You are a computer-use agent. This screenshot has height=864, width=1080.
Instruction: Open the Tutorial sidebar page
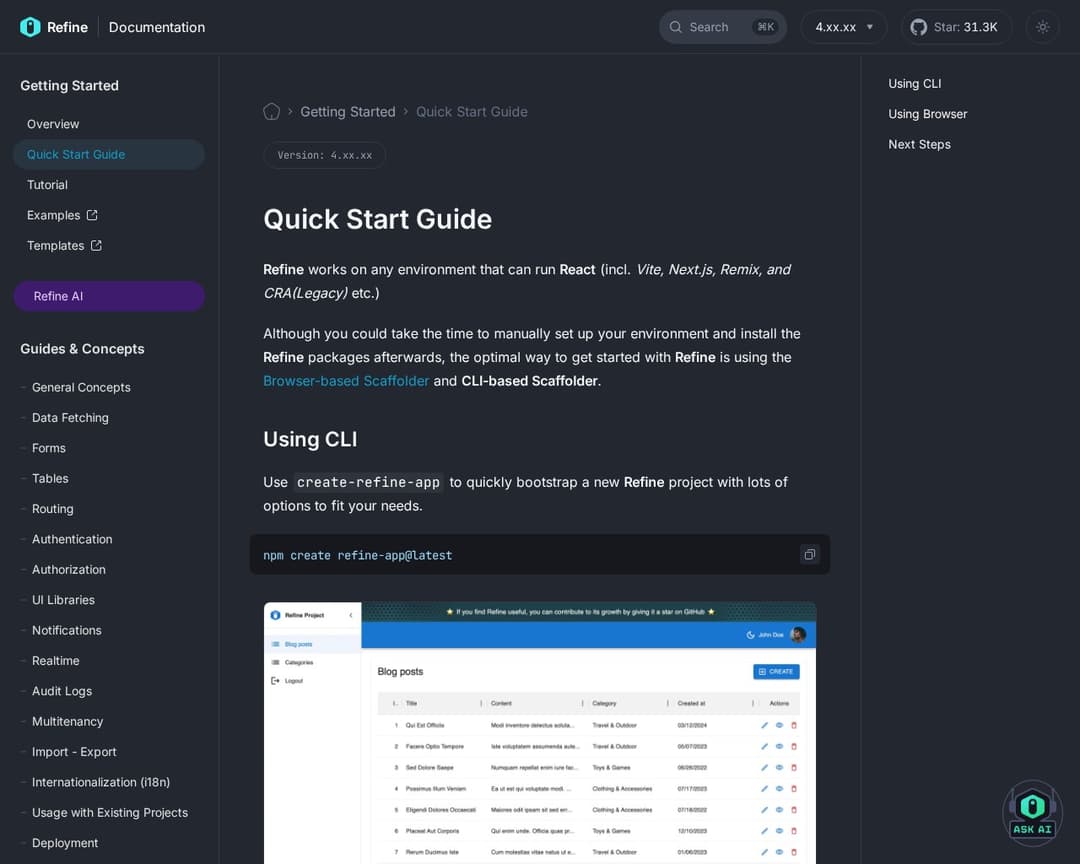pos(108,185)
